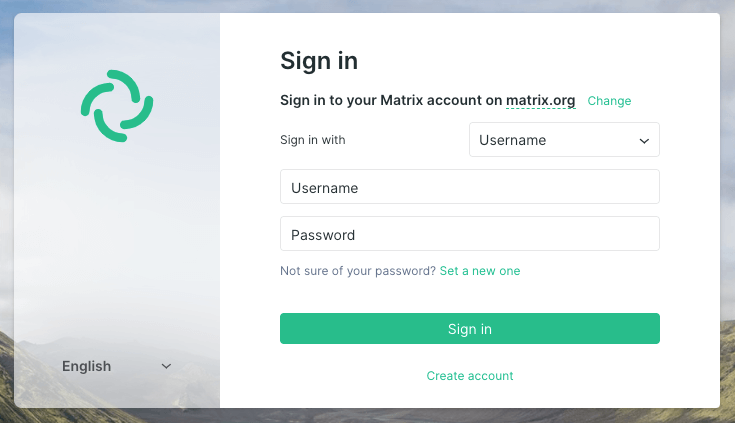The image size is (735, 423).
Task: Click the Sign in with label
Action: (313, 140)
